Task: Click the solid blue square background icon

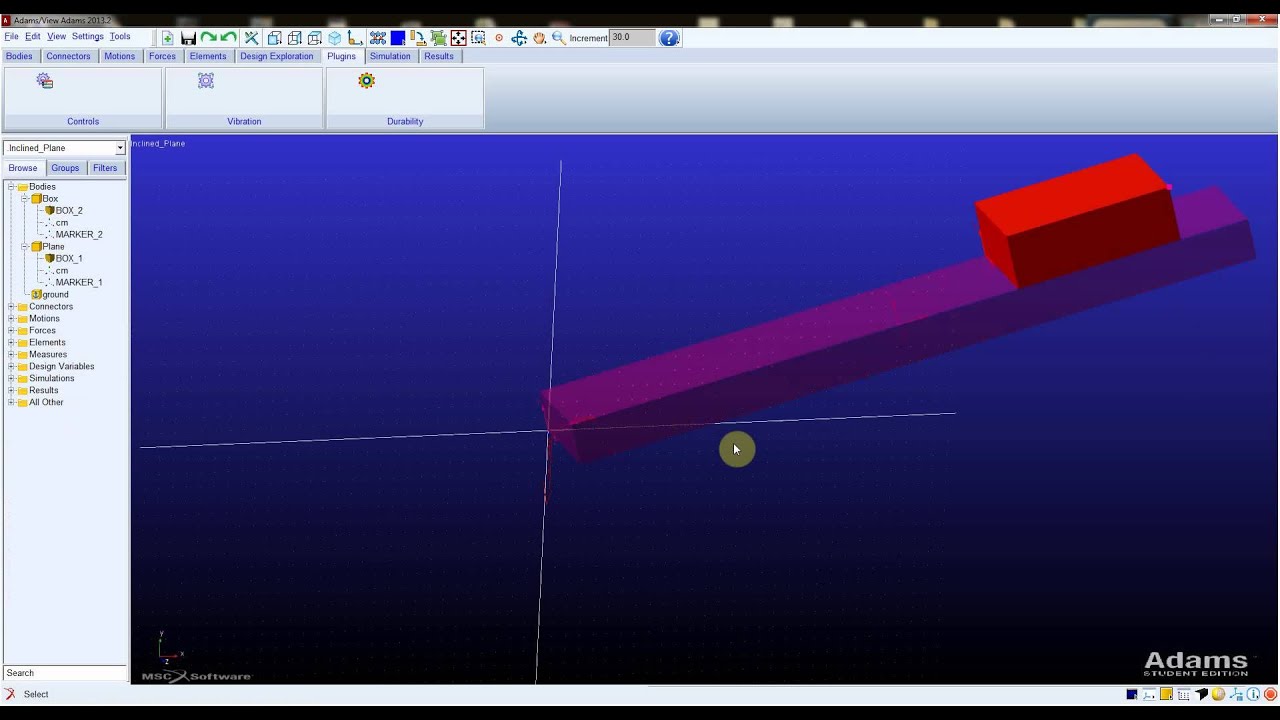Action: tap(398, 38)
